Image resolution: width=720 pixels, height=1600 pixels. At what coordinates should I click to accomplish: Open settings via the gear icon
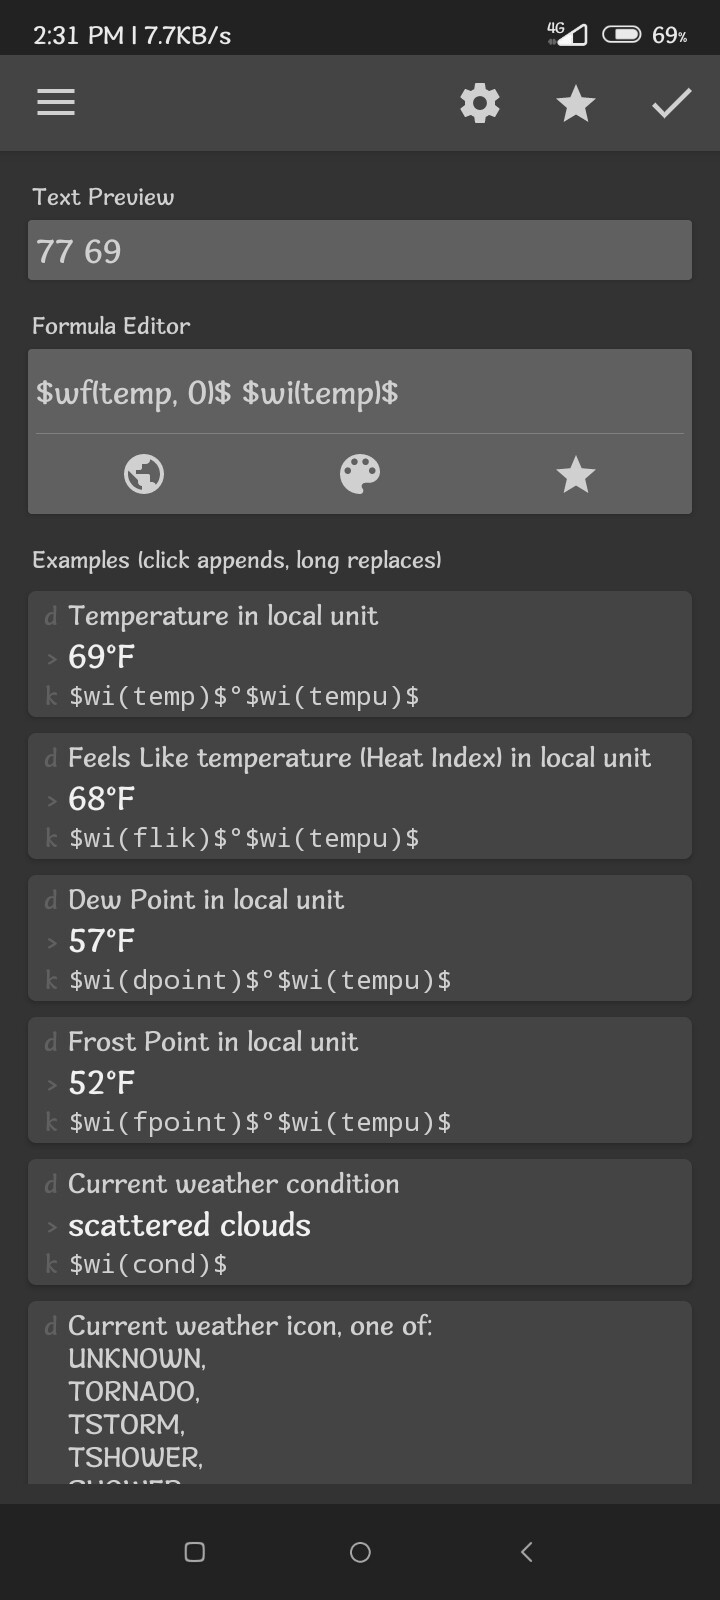click(480, 103)
